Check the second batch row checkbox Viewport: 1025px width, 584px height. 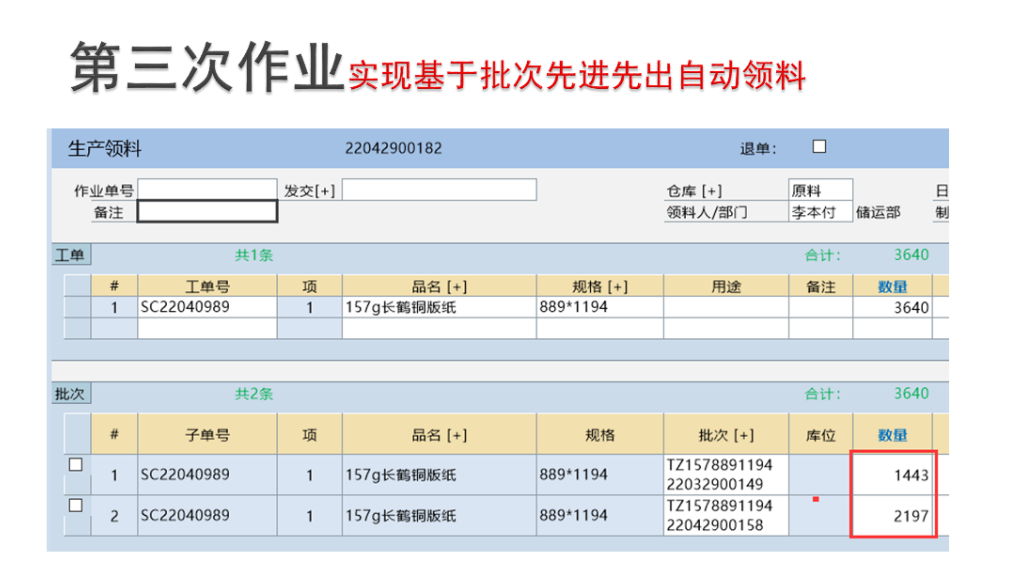click(75, 507)
